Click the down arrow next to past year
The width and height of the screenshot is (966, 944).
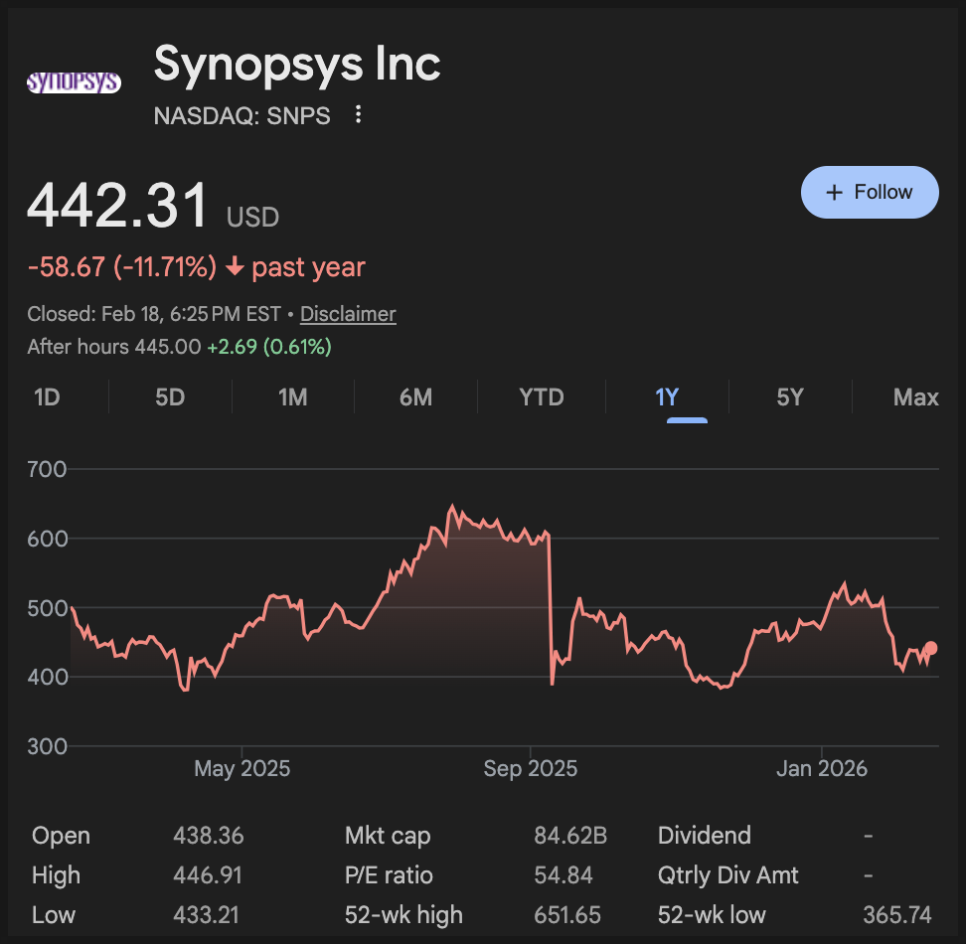tap(234, 268)
